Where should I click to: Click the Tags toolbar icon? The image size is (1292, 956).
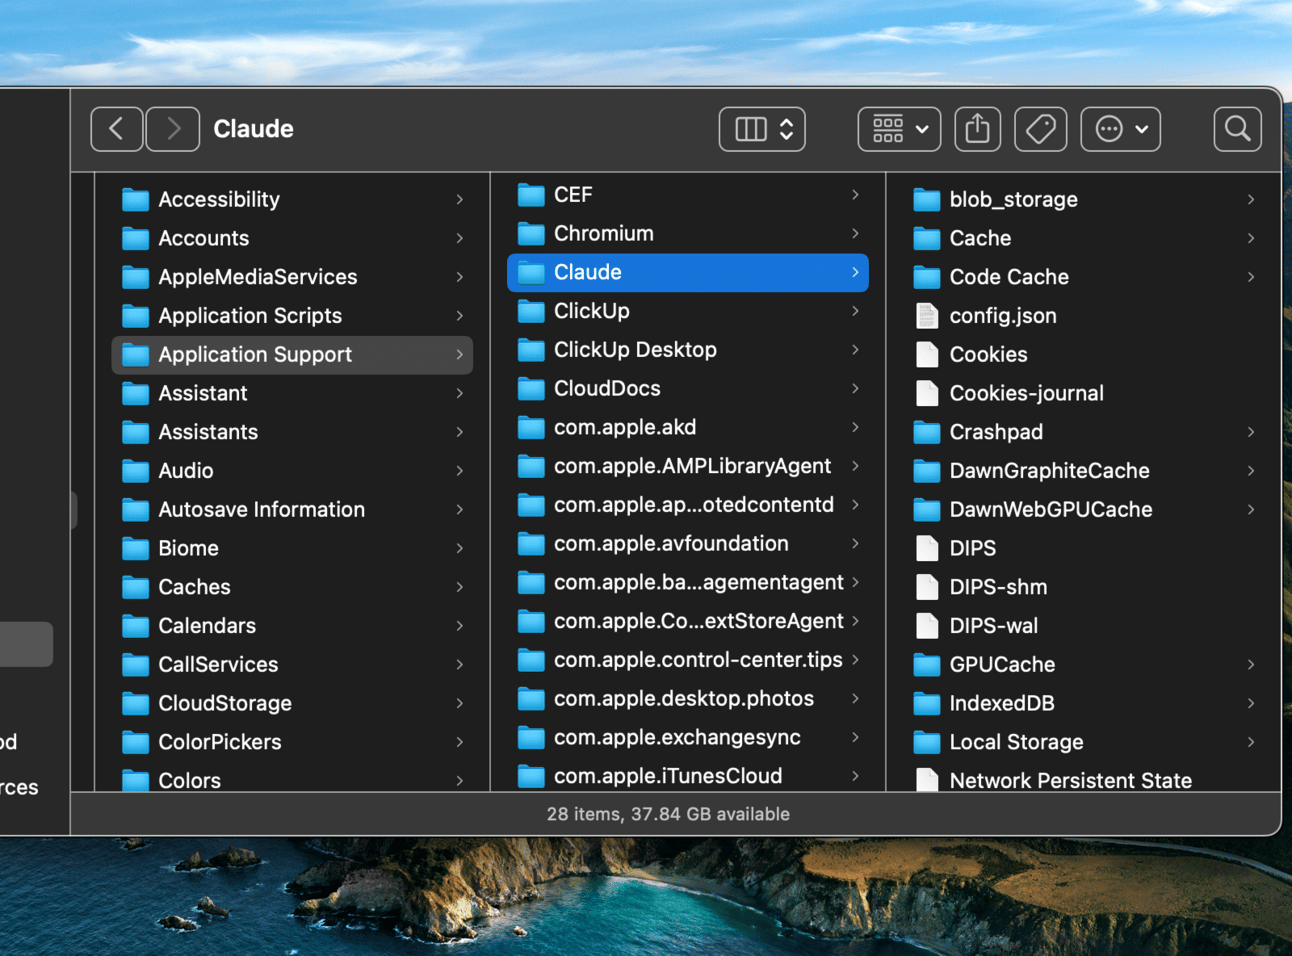pos(1041,129)
